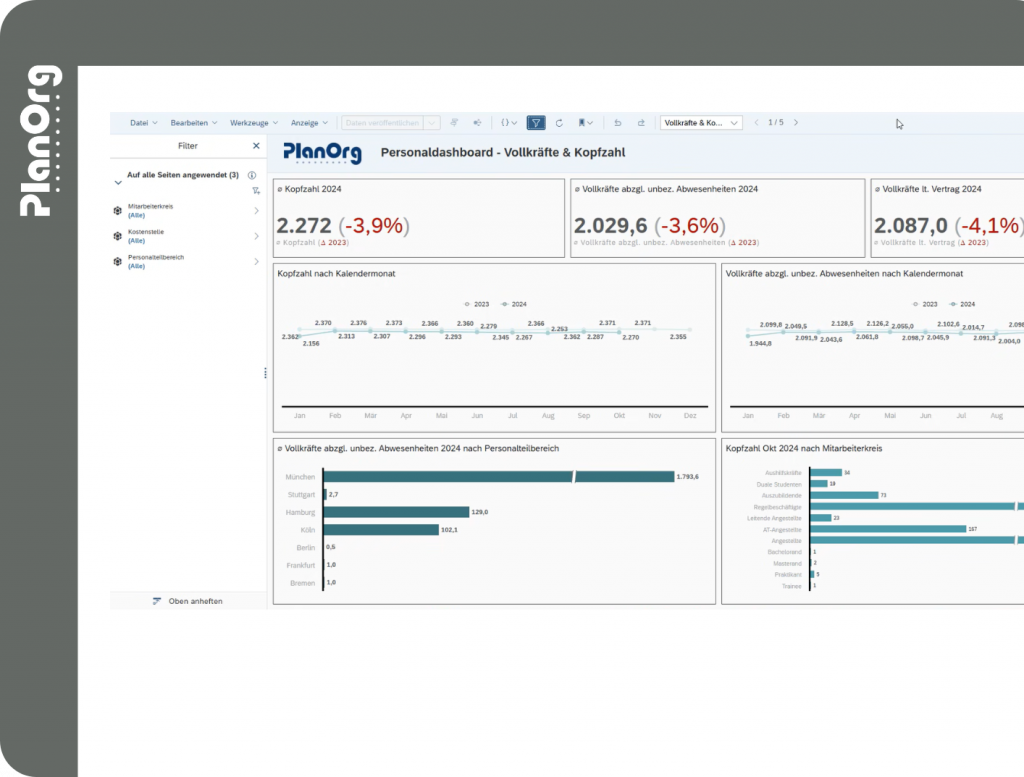Click the info icon beside applied filters
Viewport: 1024px width, 777px height.
pyautogui.click(x=251, y=175)
